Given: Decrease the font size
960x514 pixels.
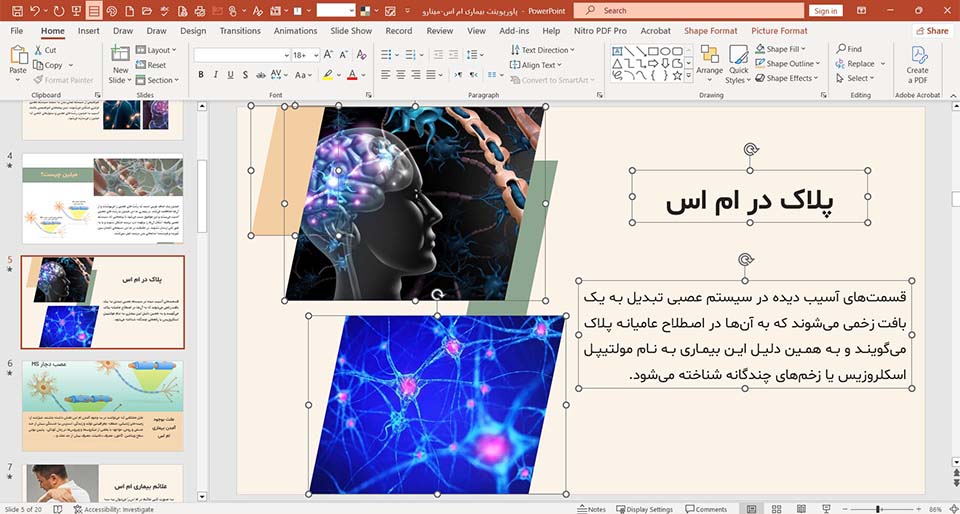Looking at the screenshot, I should point(344,55).
